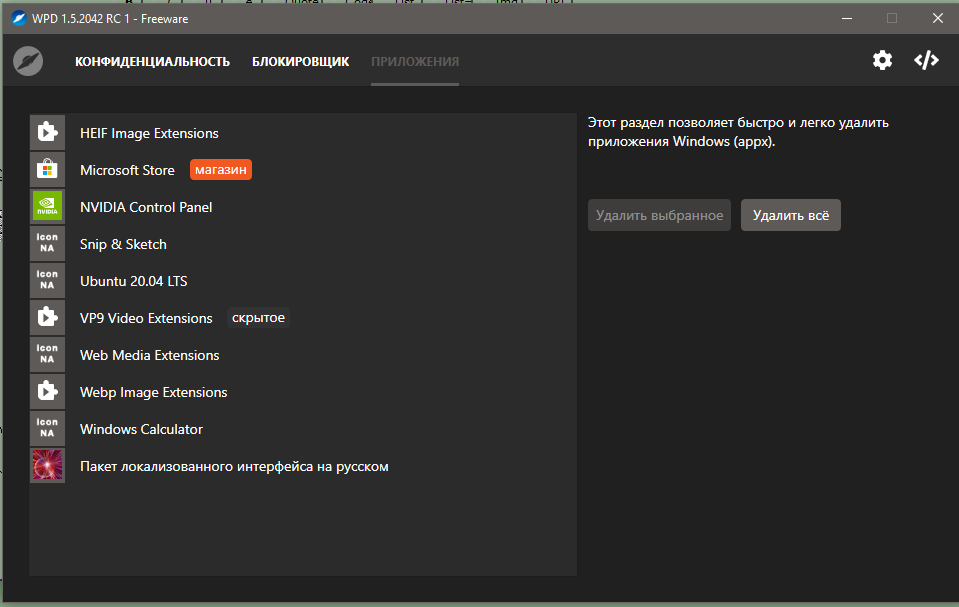Minimize the WPD window
This screenshot has width=959, height=607.
tap(847, 18)
